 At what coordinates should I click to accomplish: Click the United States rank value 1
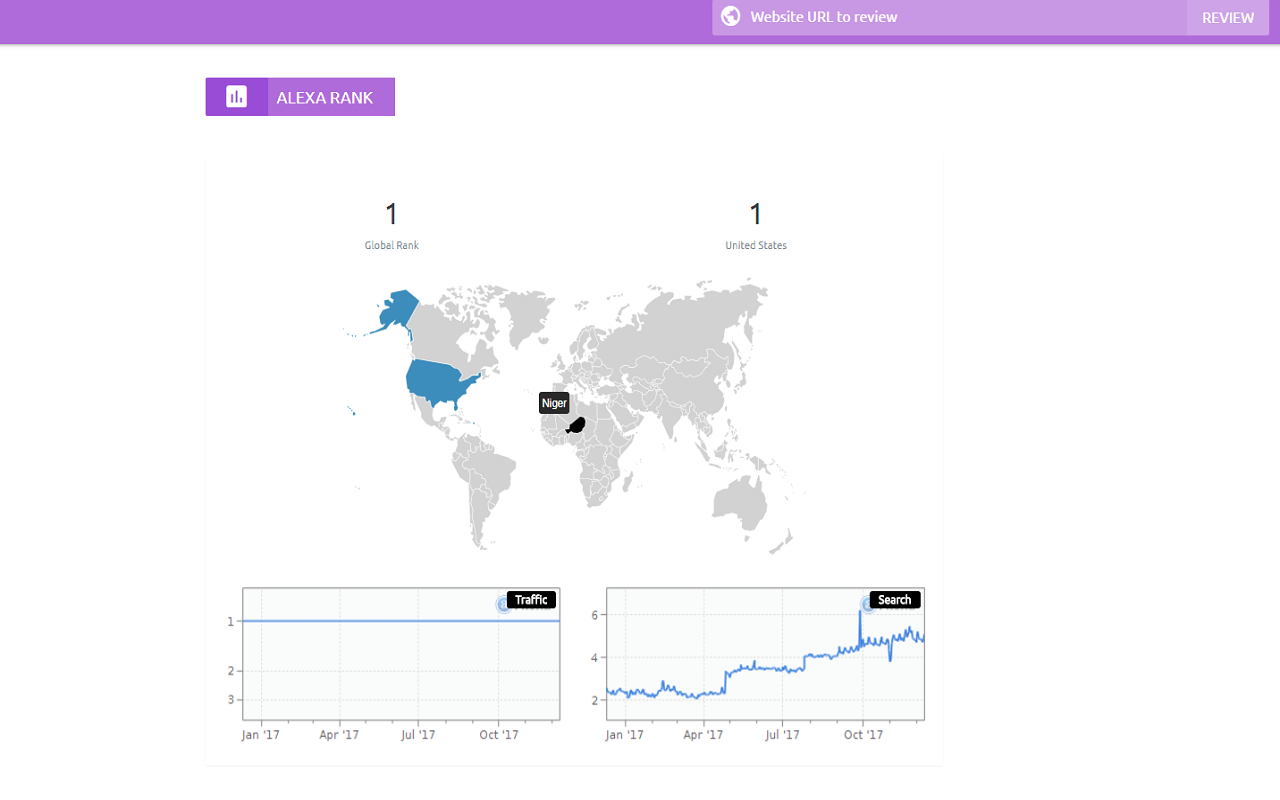(756, 214)
